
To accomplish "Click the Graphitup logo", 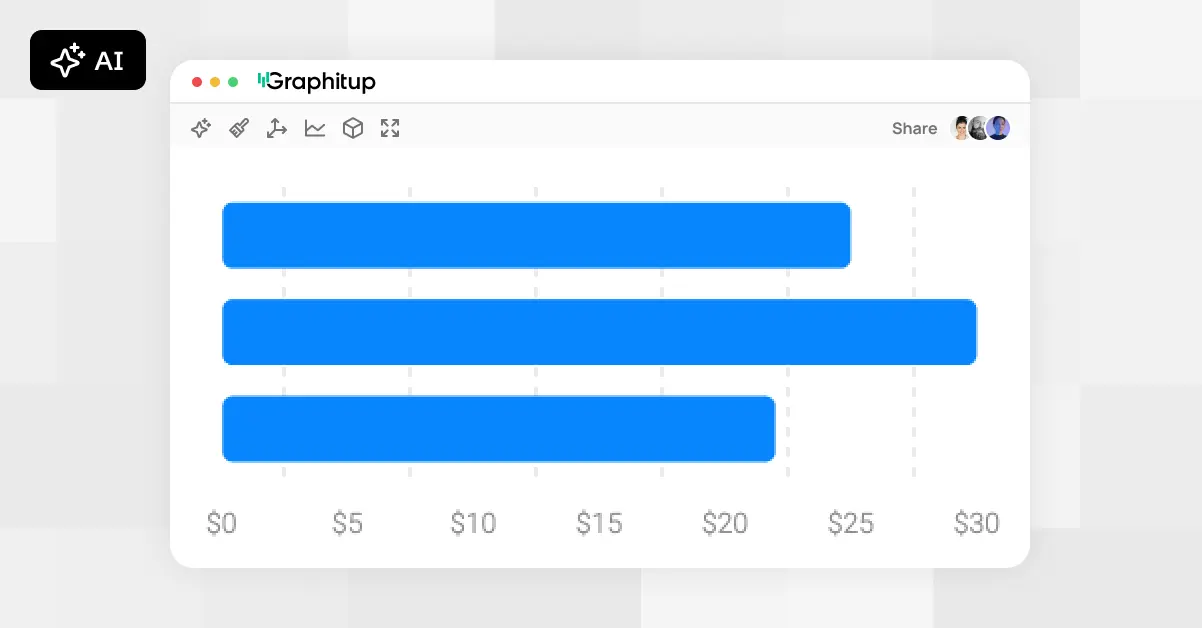I will pos(317,82).
